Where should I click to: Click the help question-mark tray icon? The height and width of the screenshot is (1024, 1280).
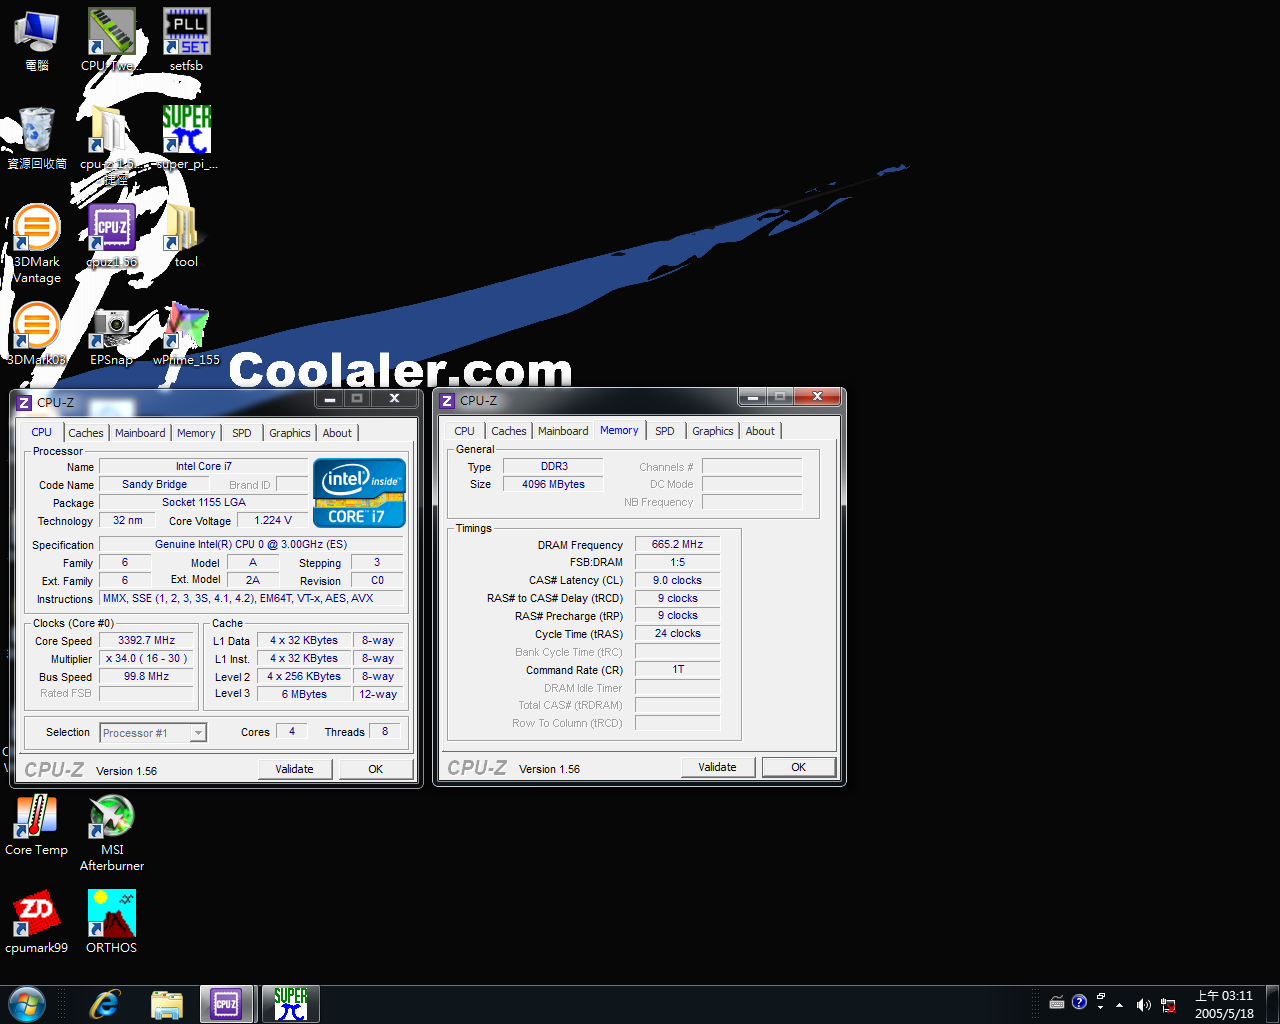(x=1079, y=1002)
